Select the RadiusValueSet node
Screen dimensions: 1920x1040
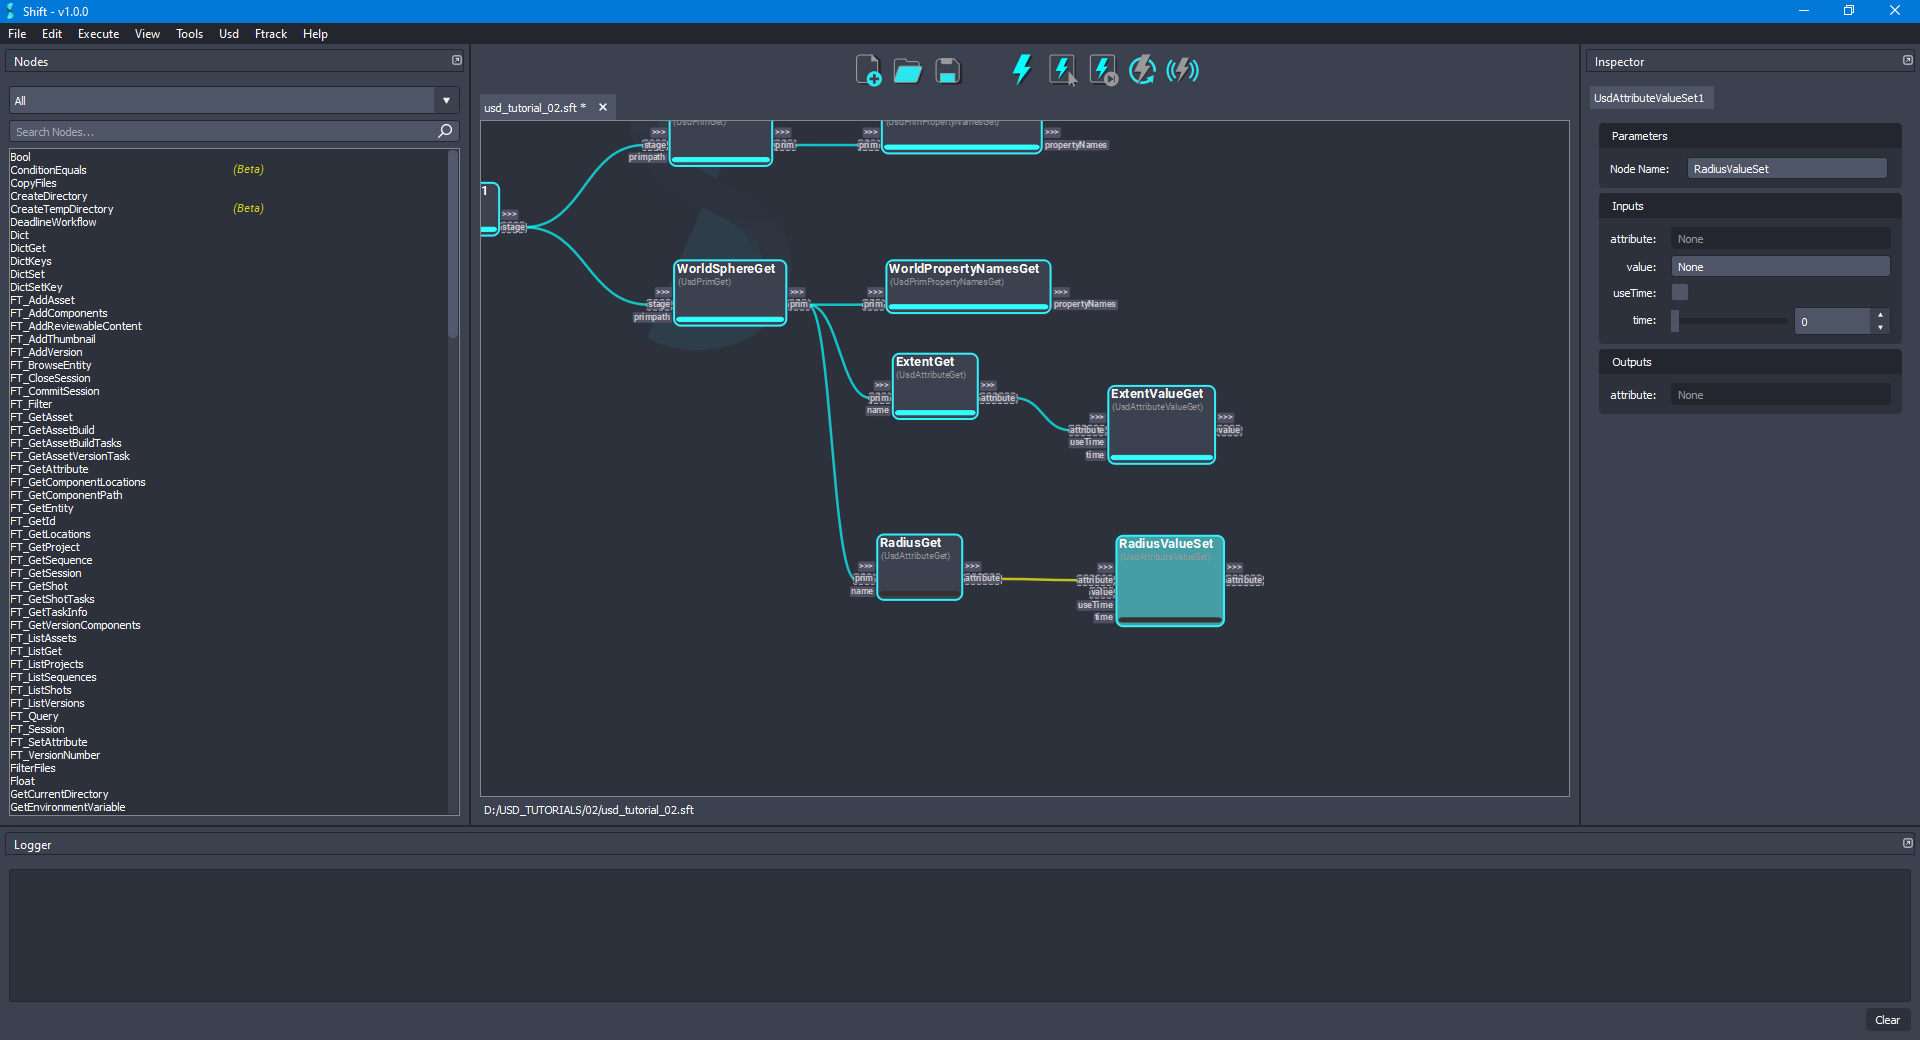coord(1169,580)
